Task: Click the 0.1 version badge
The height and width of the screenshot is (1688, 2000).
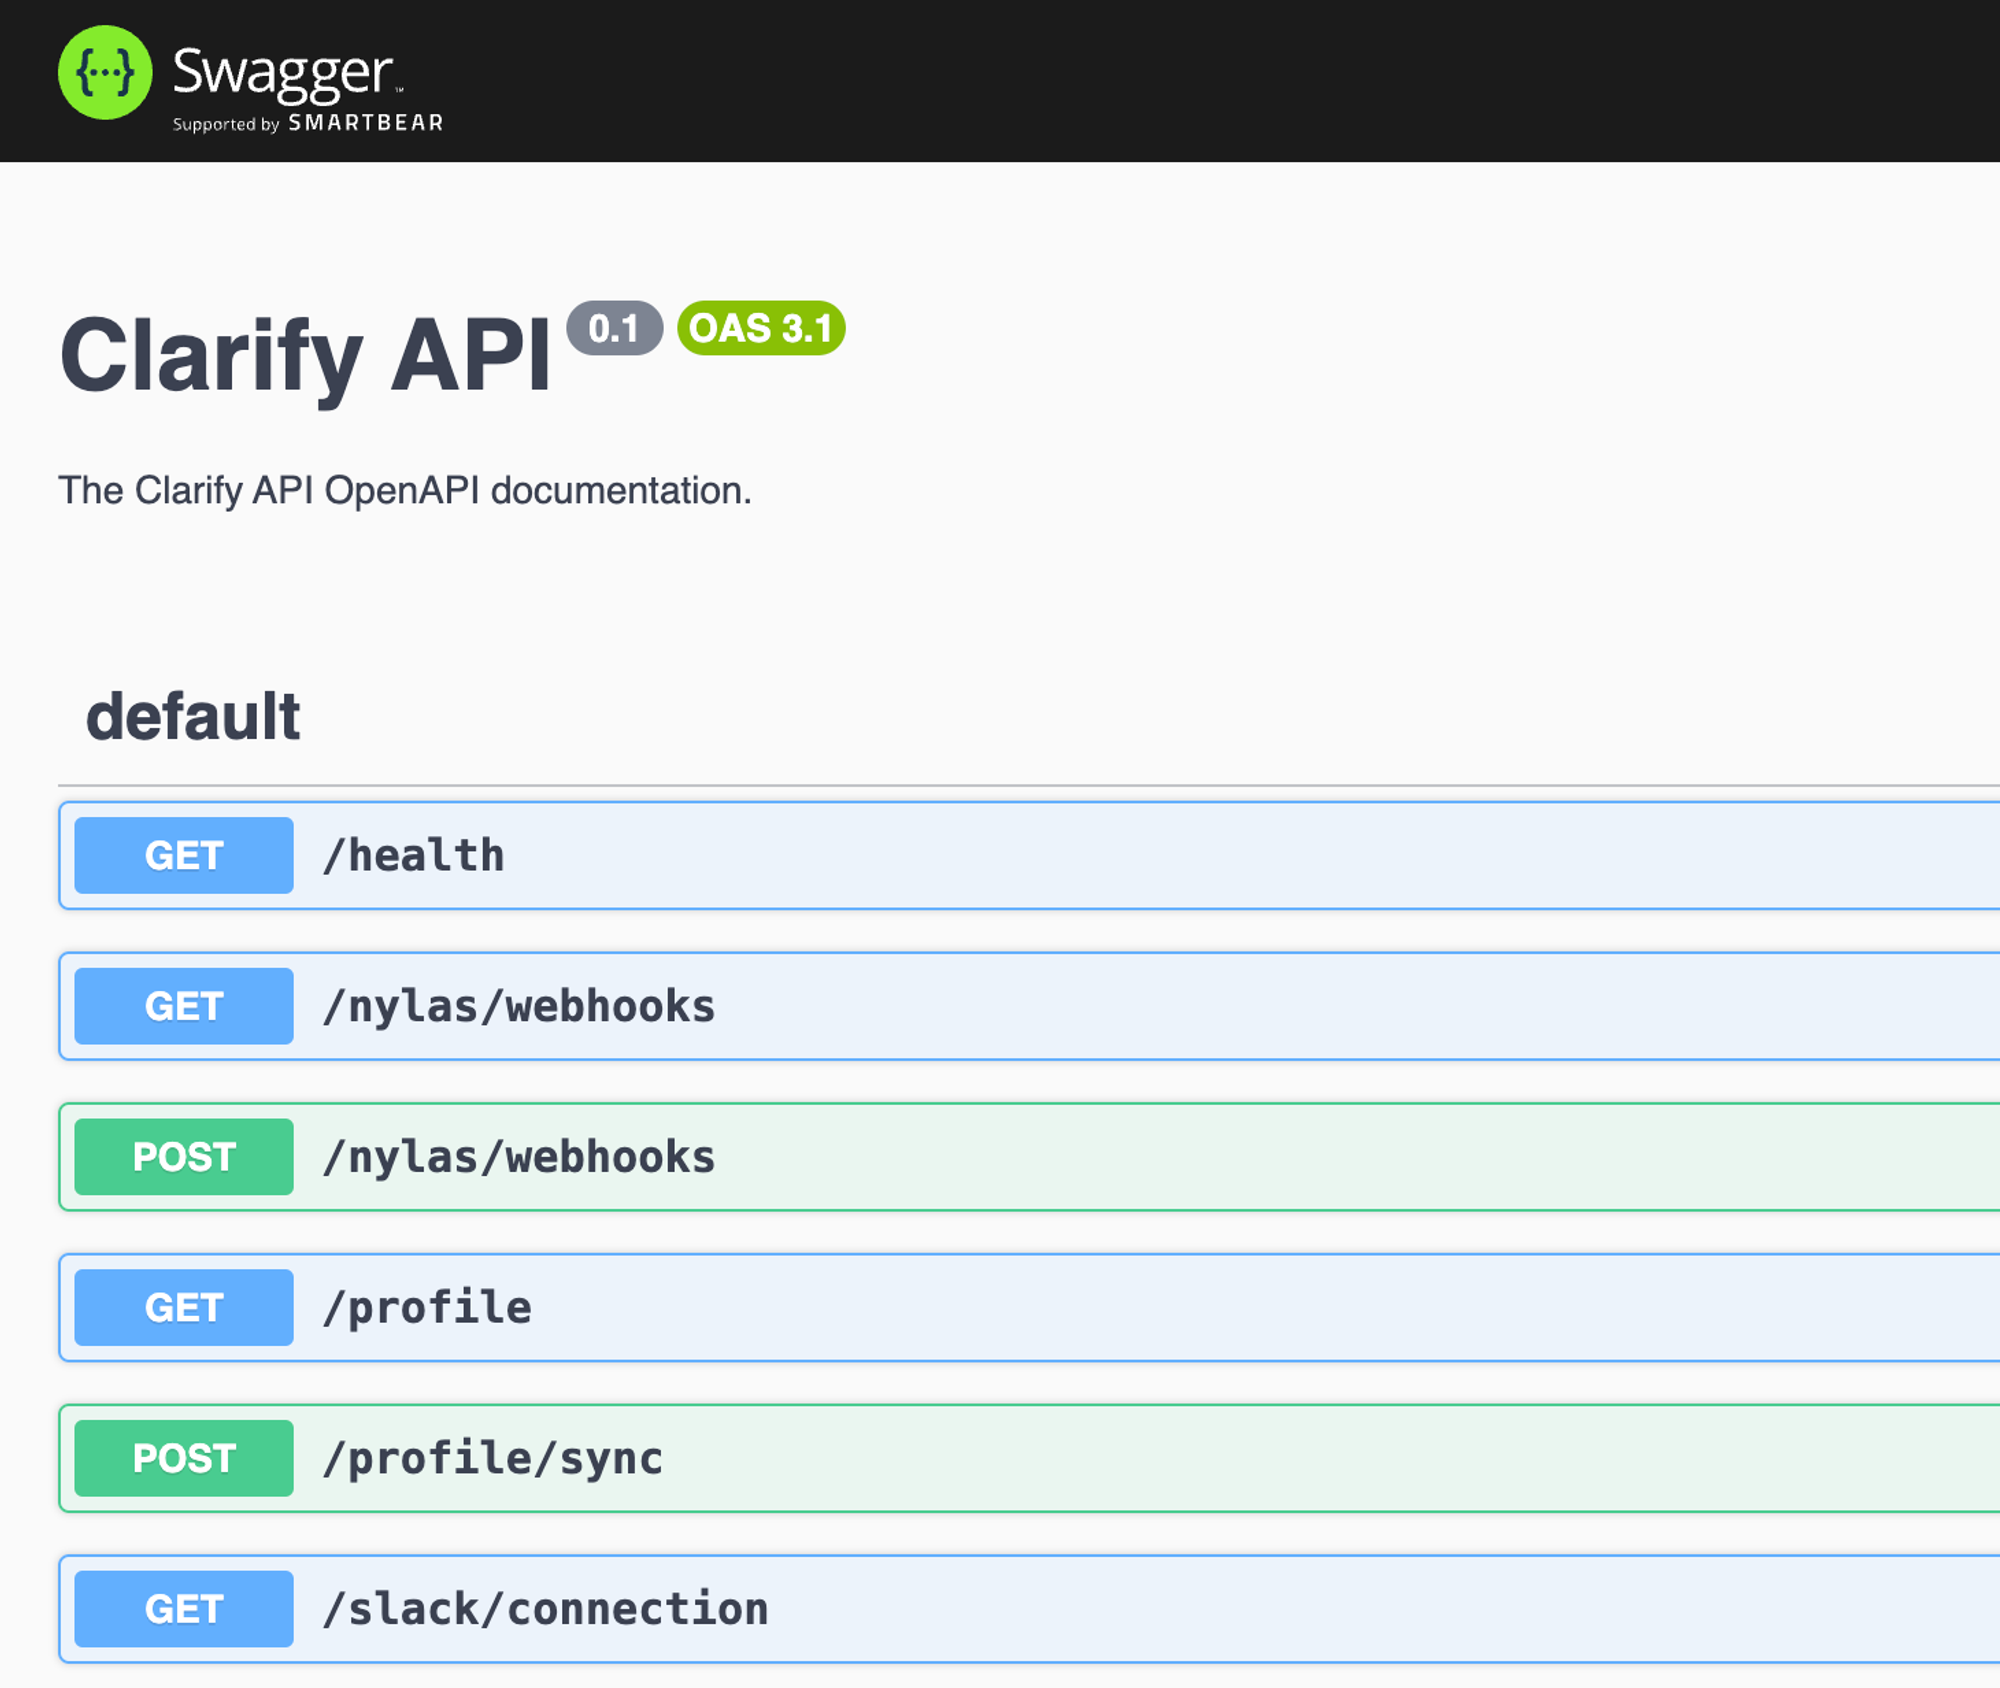Action: 614,328
